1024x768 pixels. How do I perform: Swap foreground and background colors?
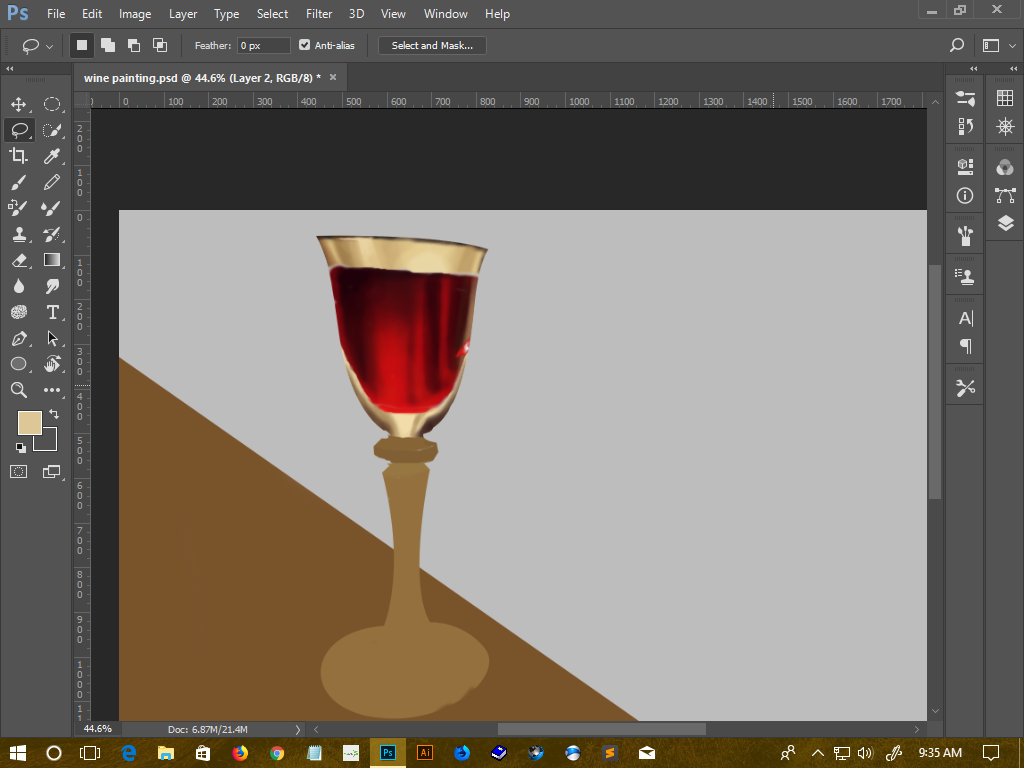click(x=54, y=414)
